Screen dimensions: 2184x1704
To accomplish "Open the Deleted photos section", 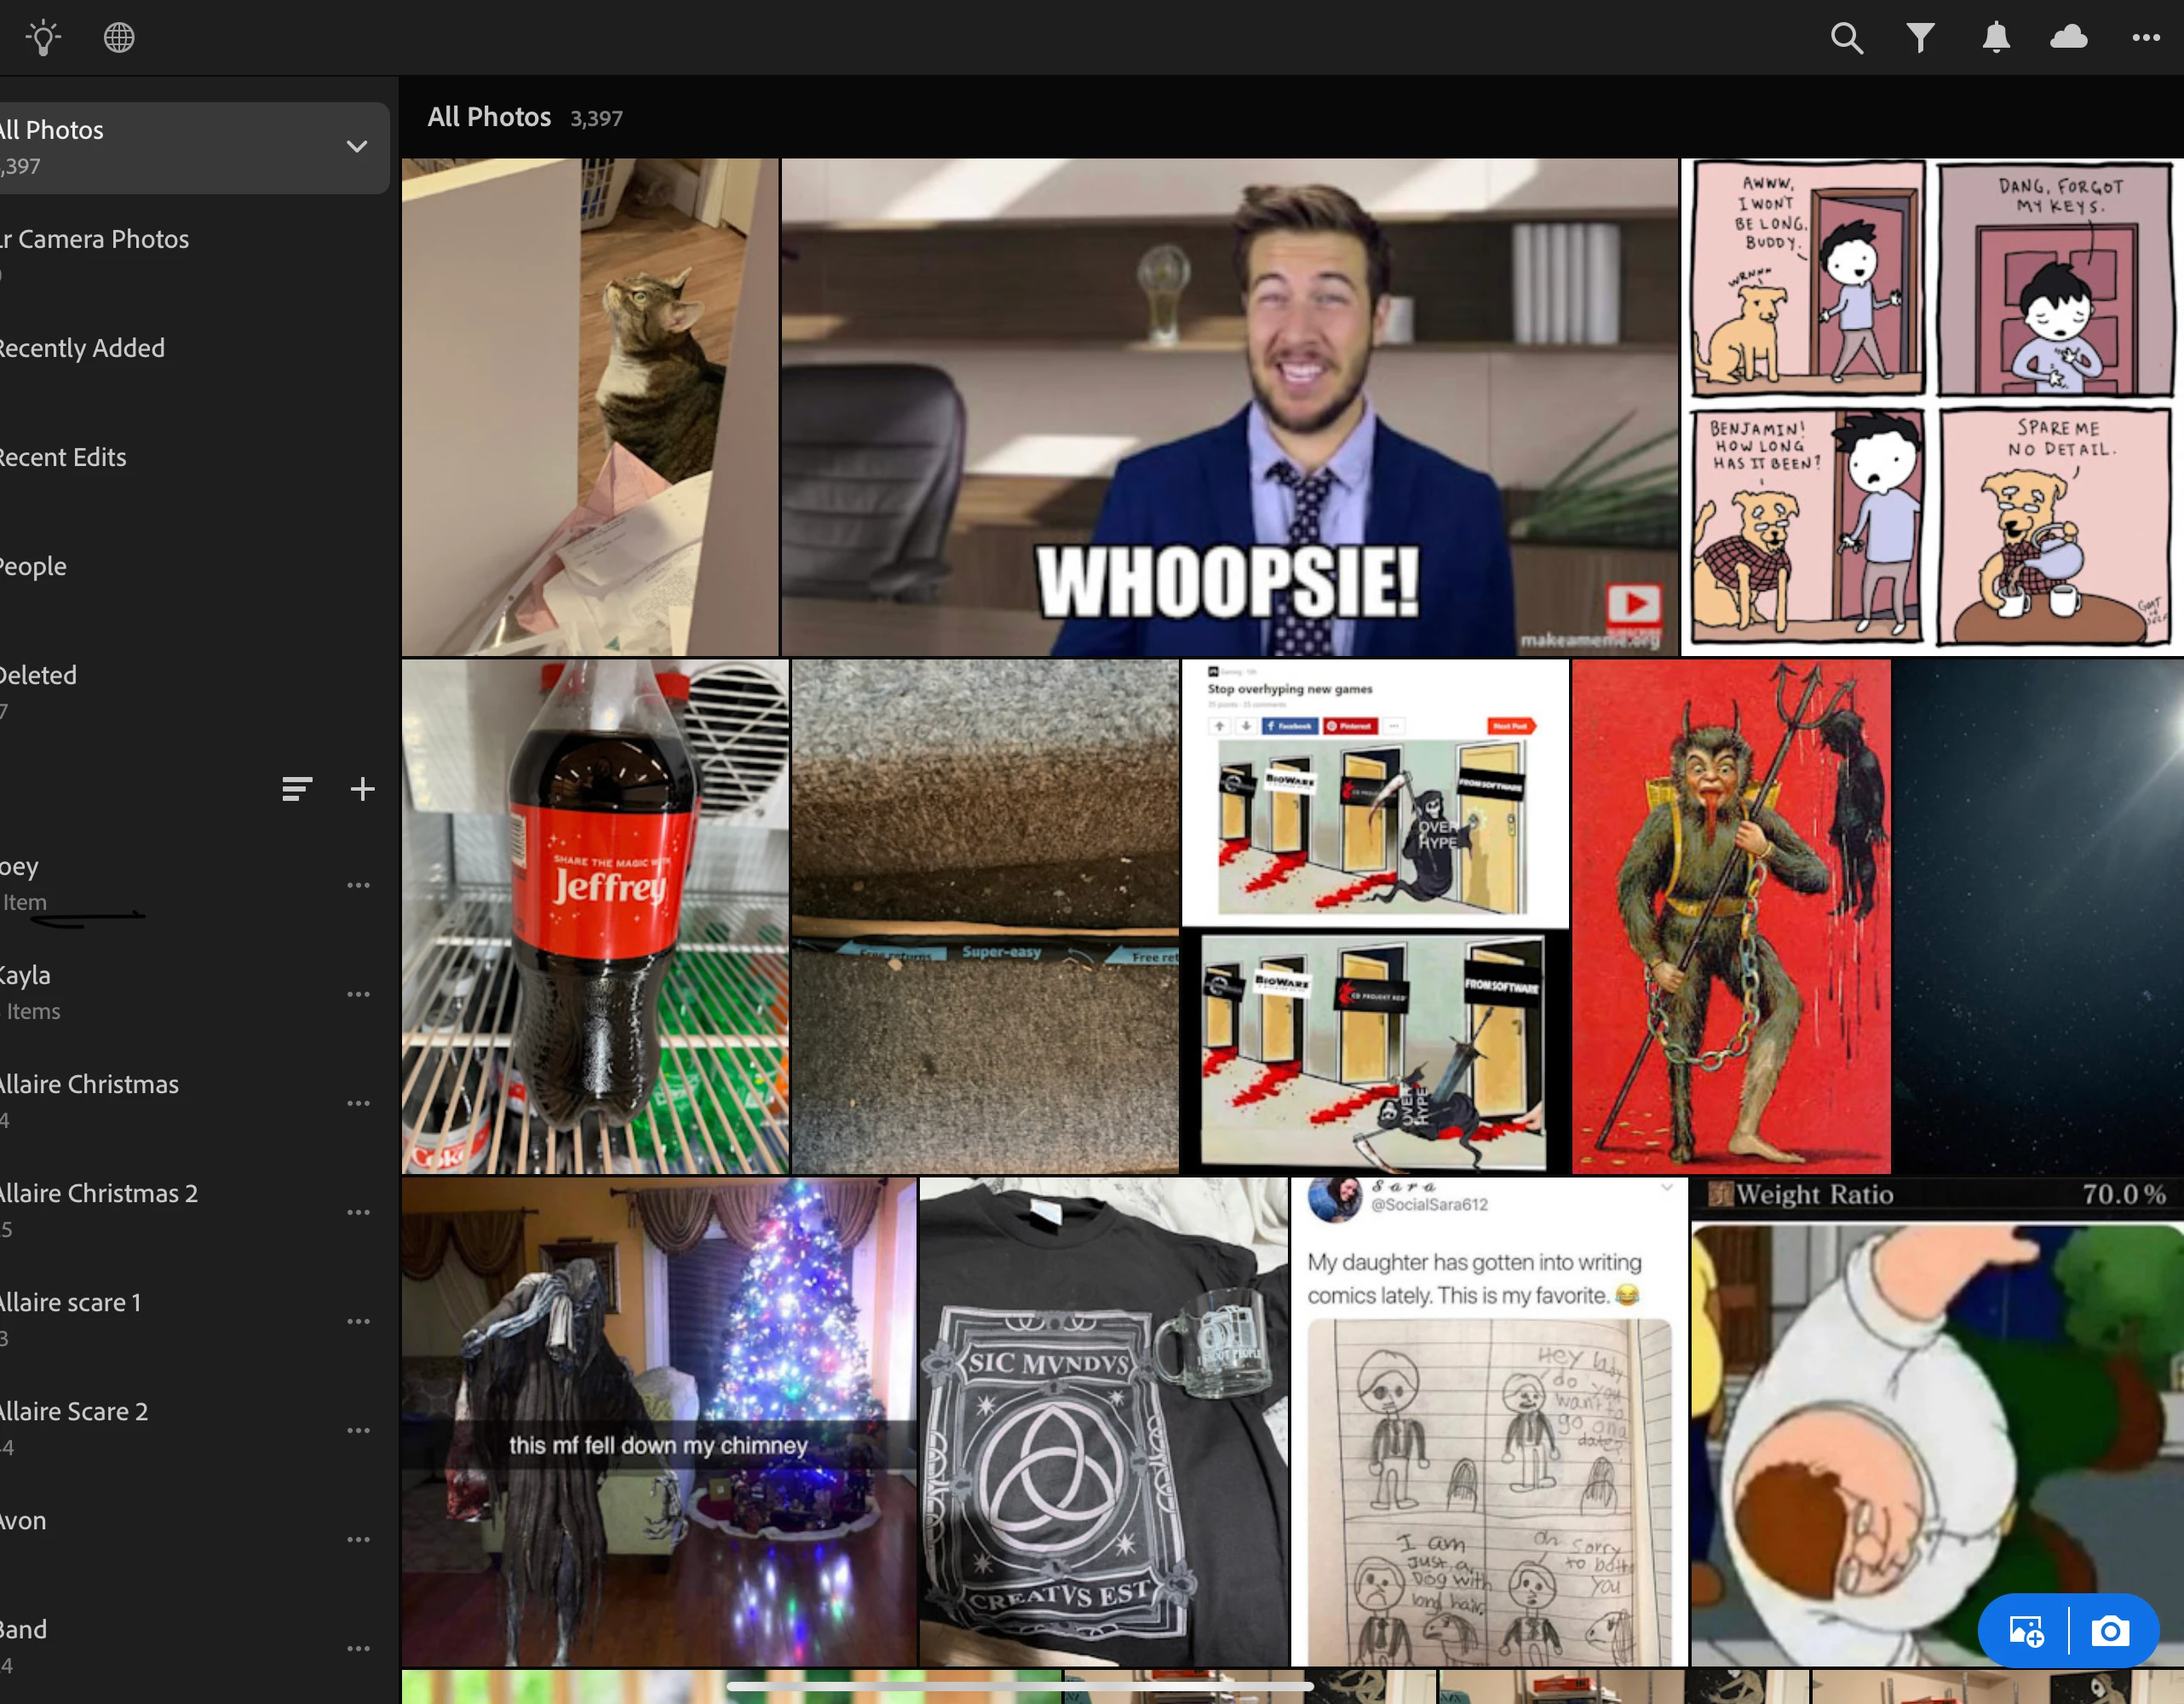I will (38, 676).
